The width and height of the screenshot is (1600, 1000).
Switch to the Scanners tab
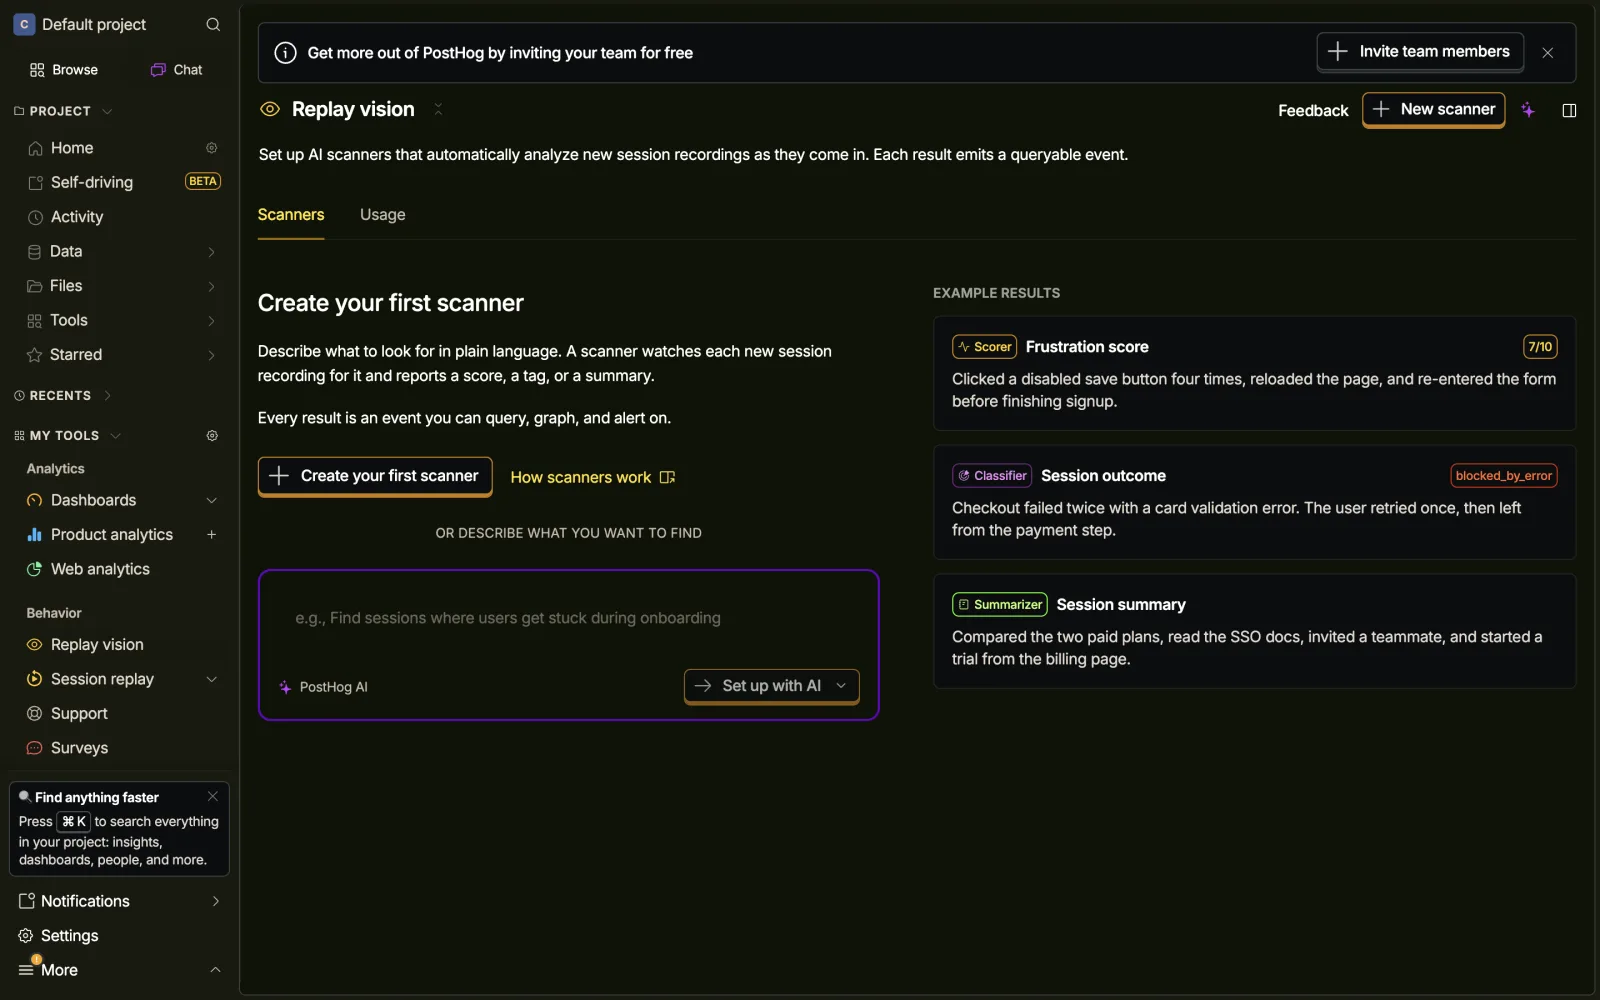pos(291,215)
